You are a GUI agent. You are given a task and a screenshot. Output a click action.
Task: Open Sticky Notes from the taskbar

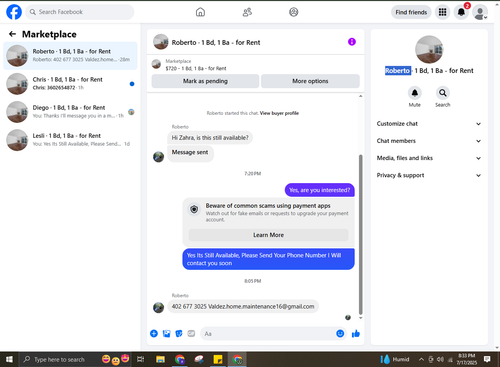(x=218, y=359)
